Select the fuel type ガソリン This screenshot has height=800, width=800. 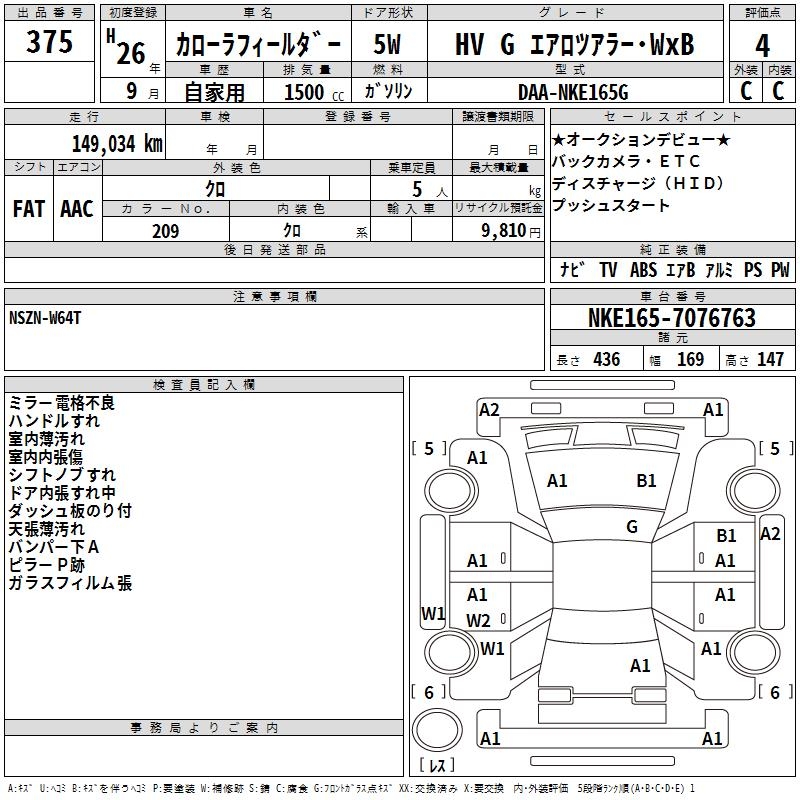click(388, 91)
